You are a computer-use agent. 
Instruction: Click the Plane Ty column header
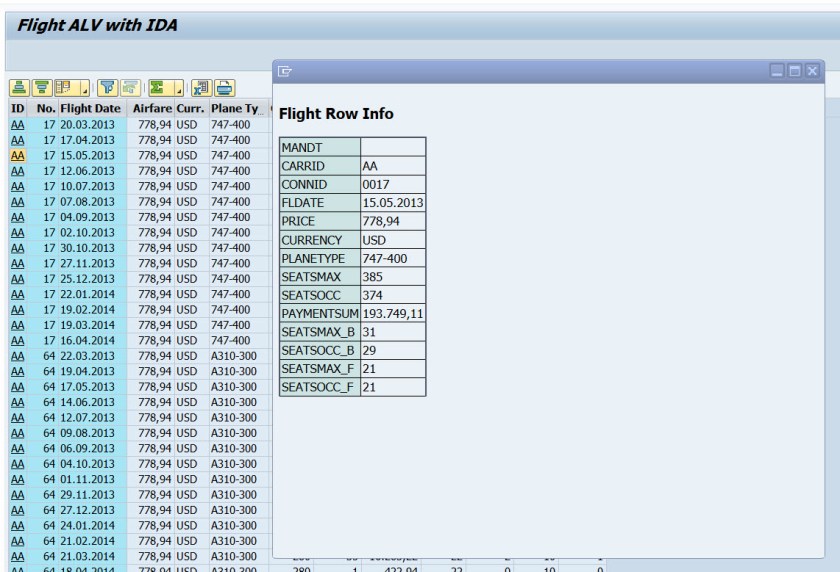tap(238, 109)
